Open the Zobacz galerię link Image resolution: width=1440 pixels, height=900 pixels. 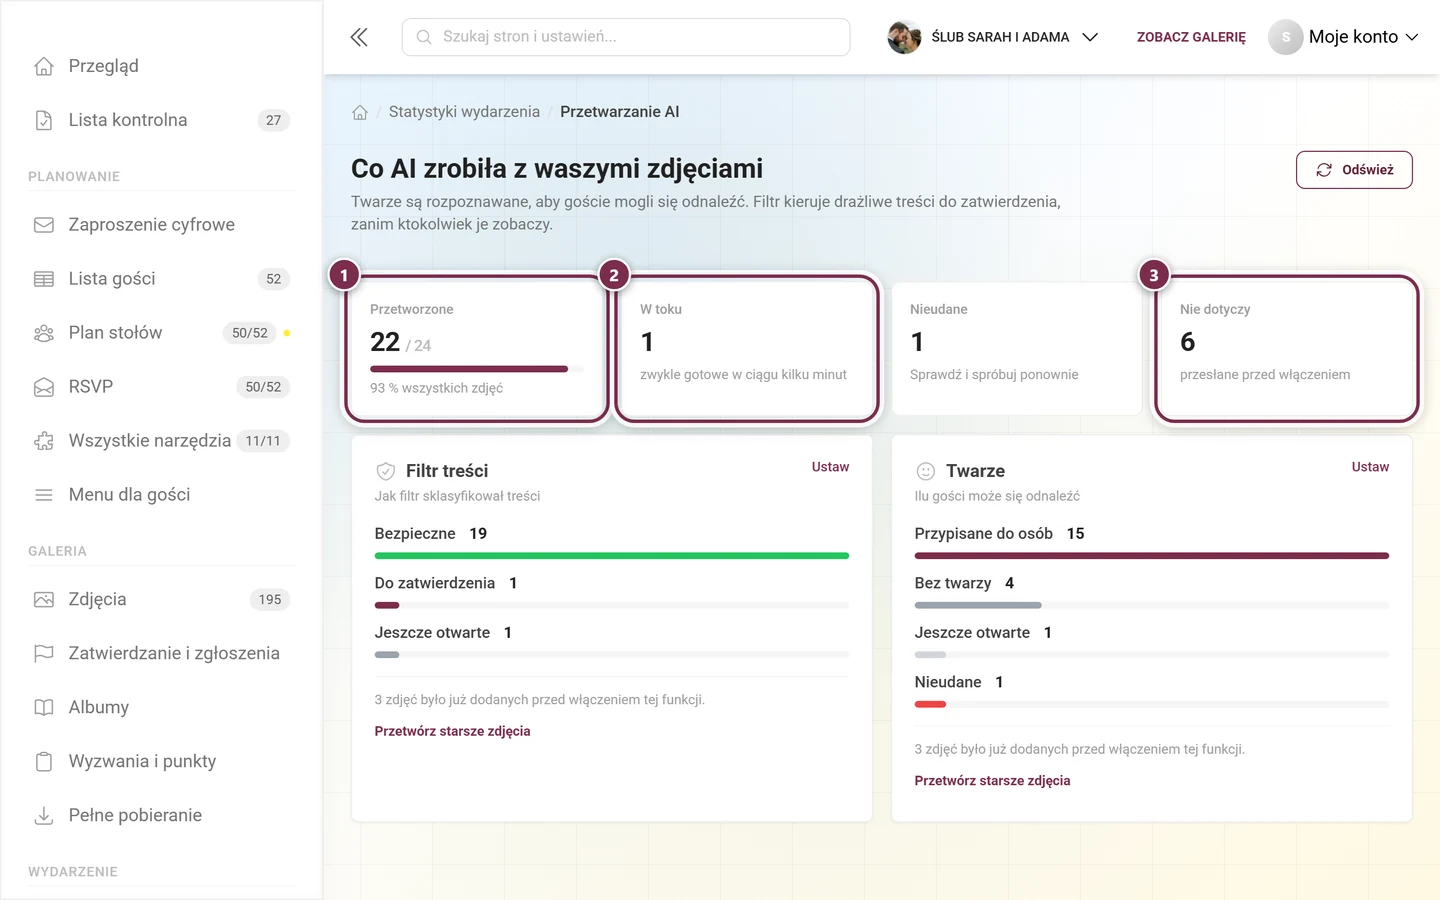[1191, 37]
